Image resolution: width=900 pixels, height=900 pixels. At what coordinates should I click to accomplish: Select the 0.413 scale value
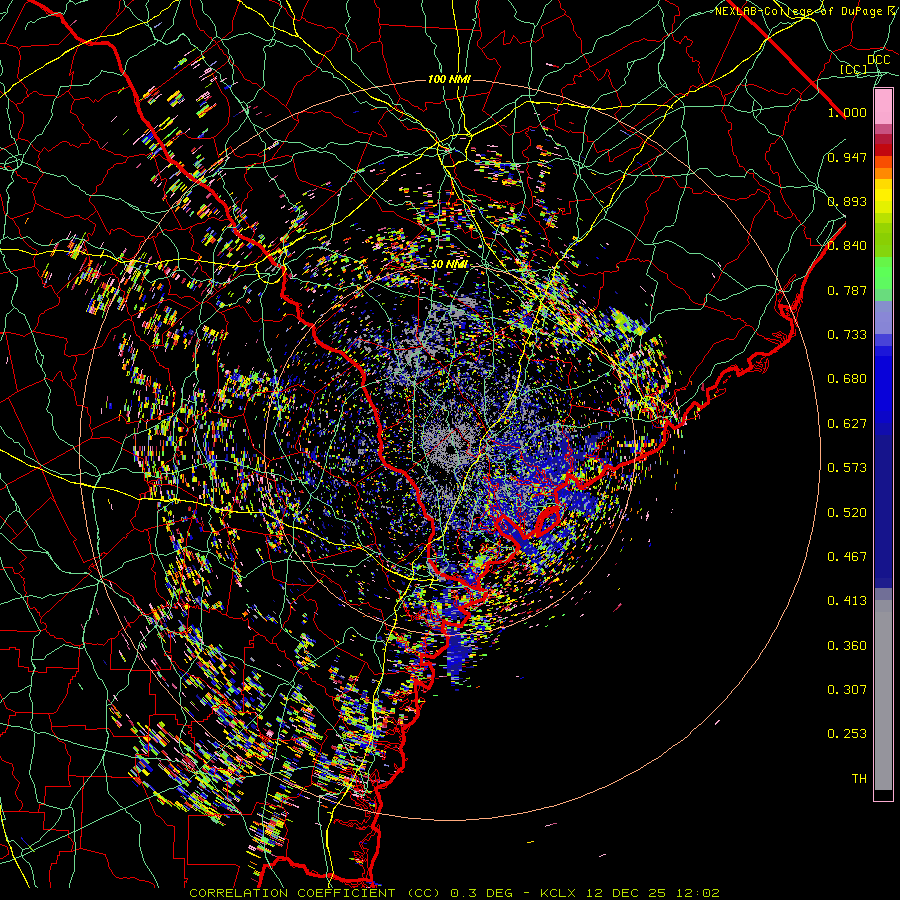point(847,601)
